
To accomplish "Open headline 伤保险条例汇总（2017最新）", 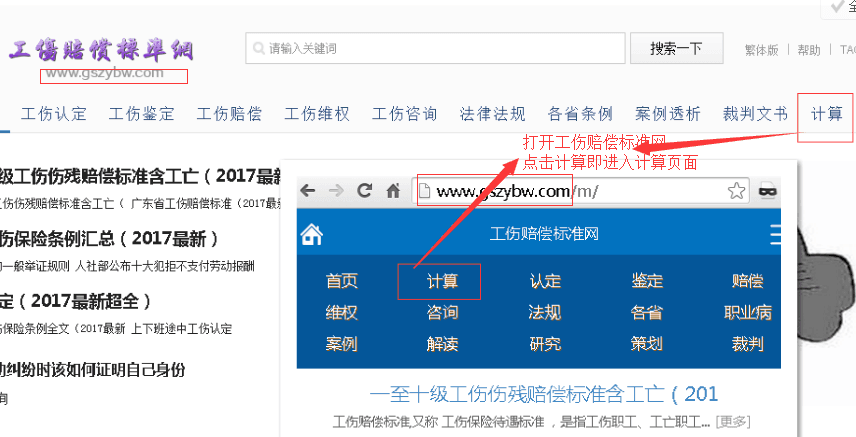I will (x=109, y=239).
